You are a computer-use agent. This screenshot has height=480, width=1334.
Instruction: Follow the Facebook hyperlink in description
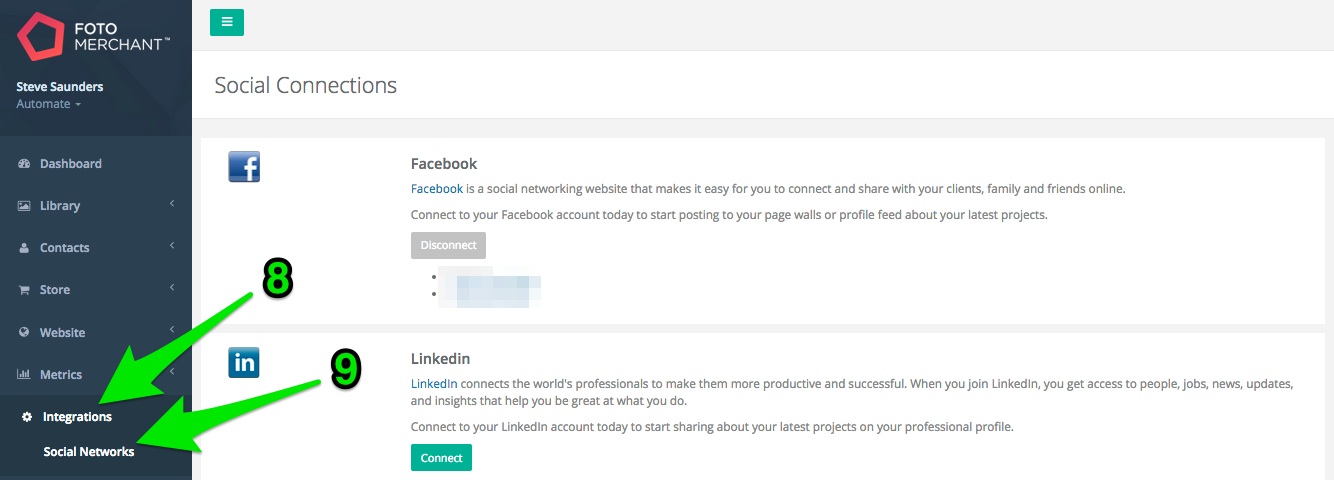pos(437,188)
